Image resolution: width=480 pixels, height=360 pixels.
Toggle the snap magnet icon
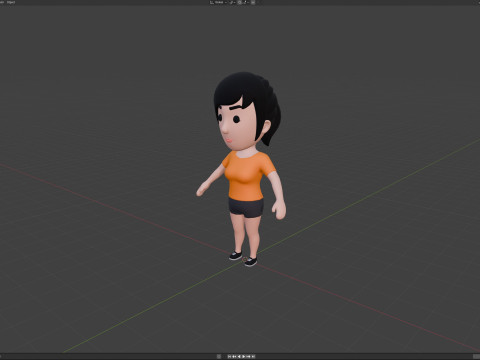tap(239, 2)
